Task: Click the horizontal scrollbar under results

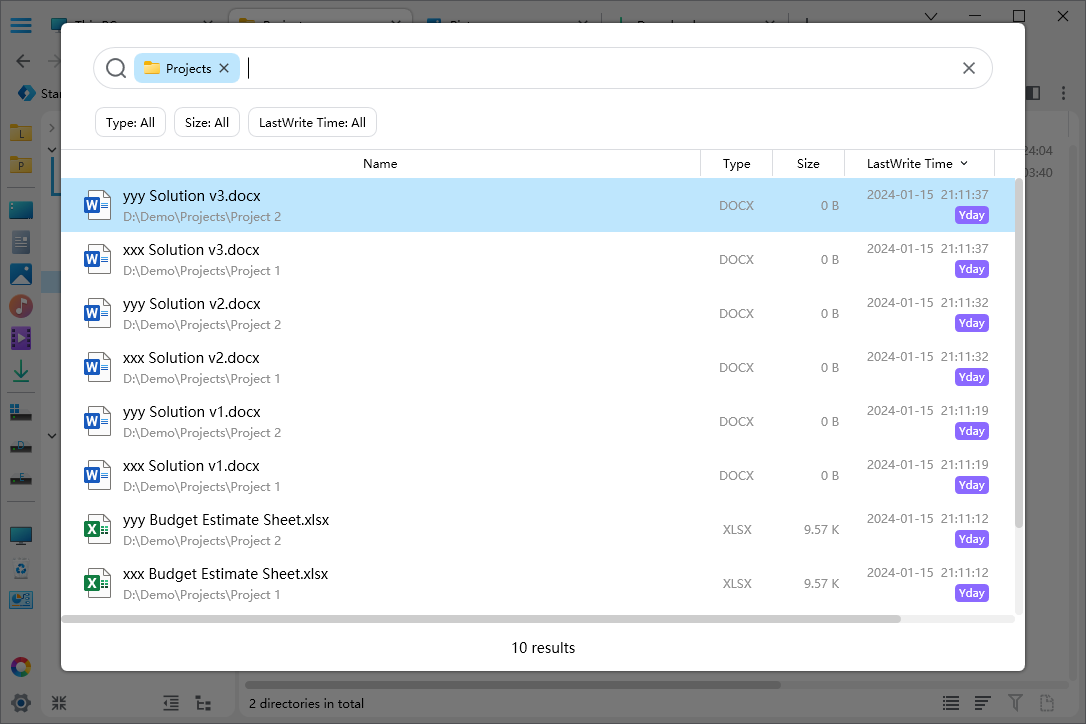Action: tap(480, 619)
